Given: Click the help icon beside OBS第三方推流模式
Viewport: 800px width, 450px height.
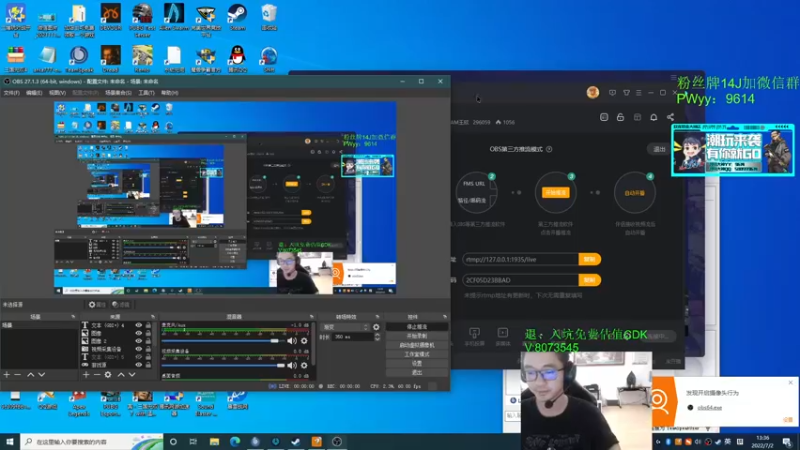Looking at the screenshot, I should [549, 149].
